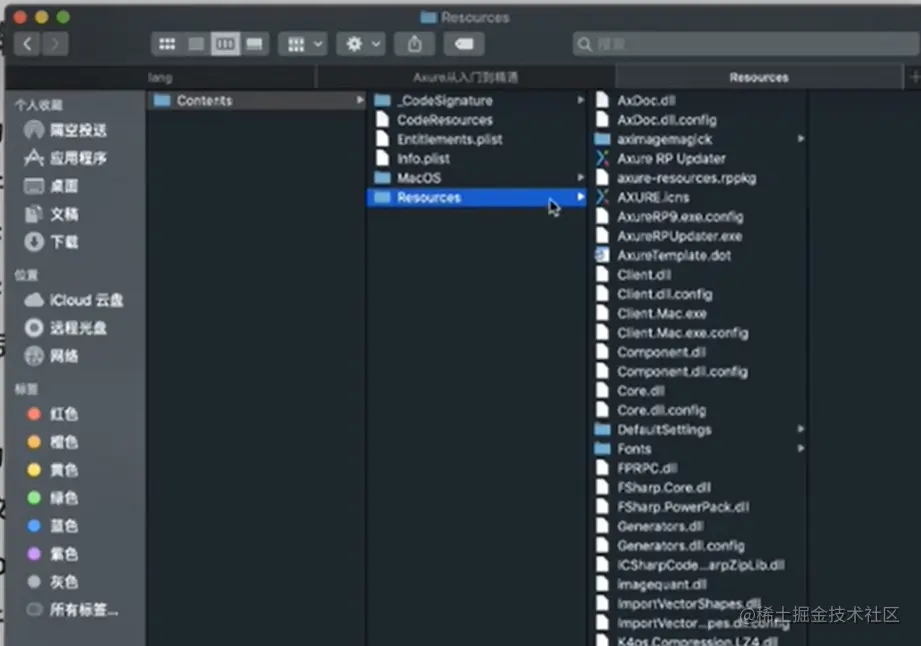Select AxureRPUpdater.exe file

pyautogui.click(x=698, y=236)
